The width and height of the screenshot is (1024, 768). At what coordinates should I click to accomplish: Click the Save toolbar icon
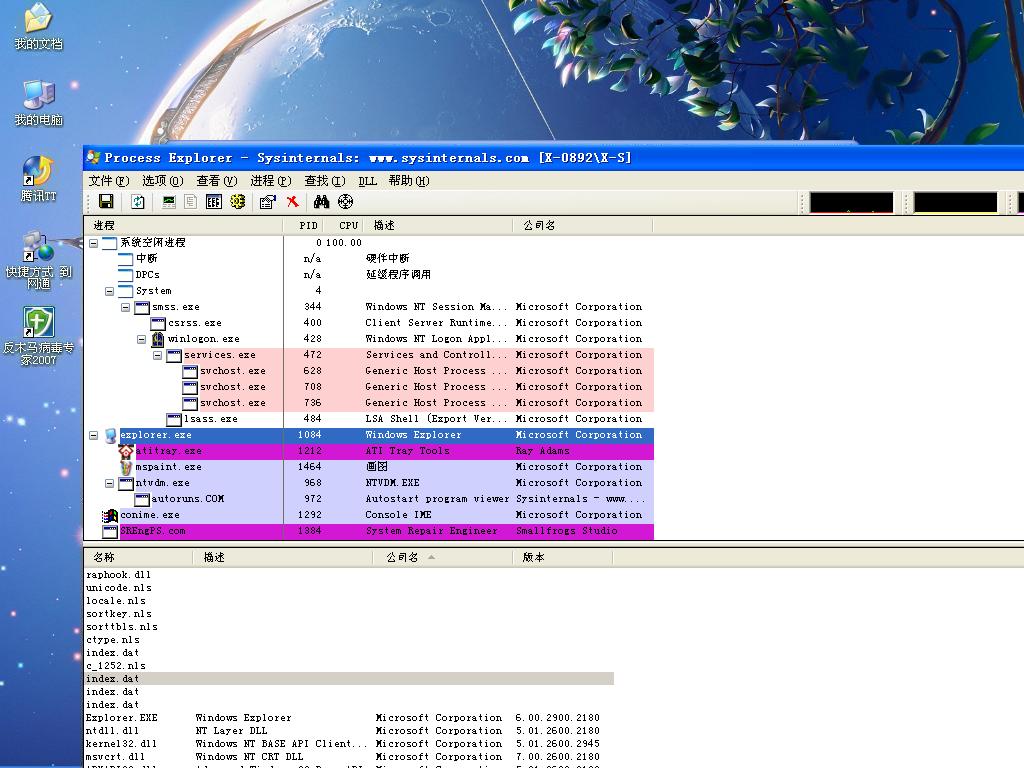[106, 202]
